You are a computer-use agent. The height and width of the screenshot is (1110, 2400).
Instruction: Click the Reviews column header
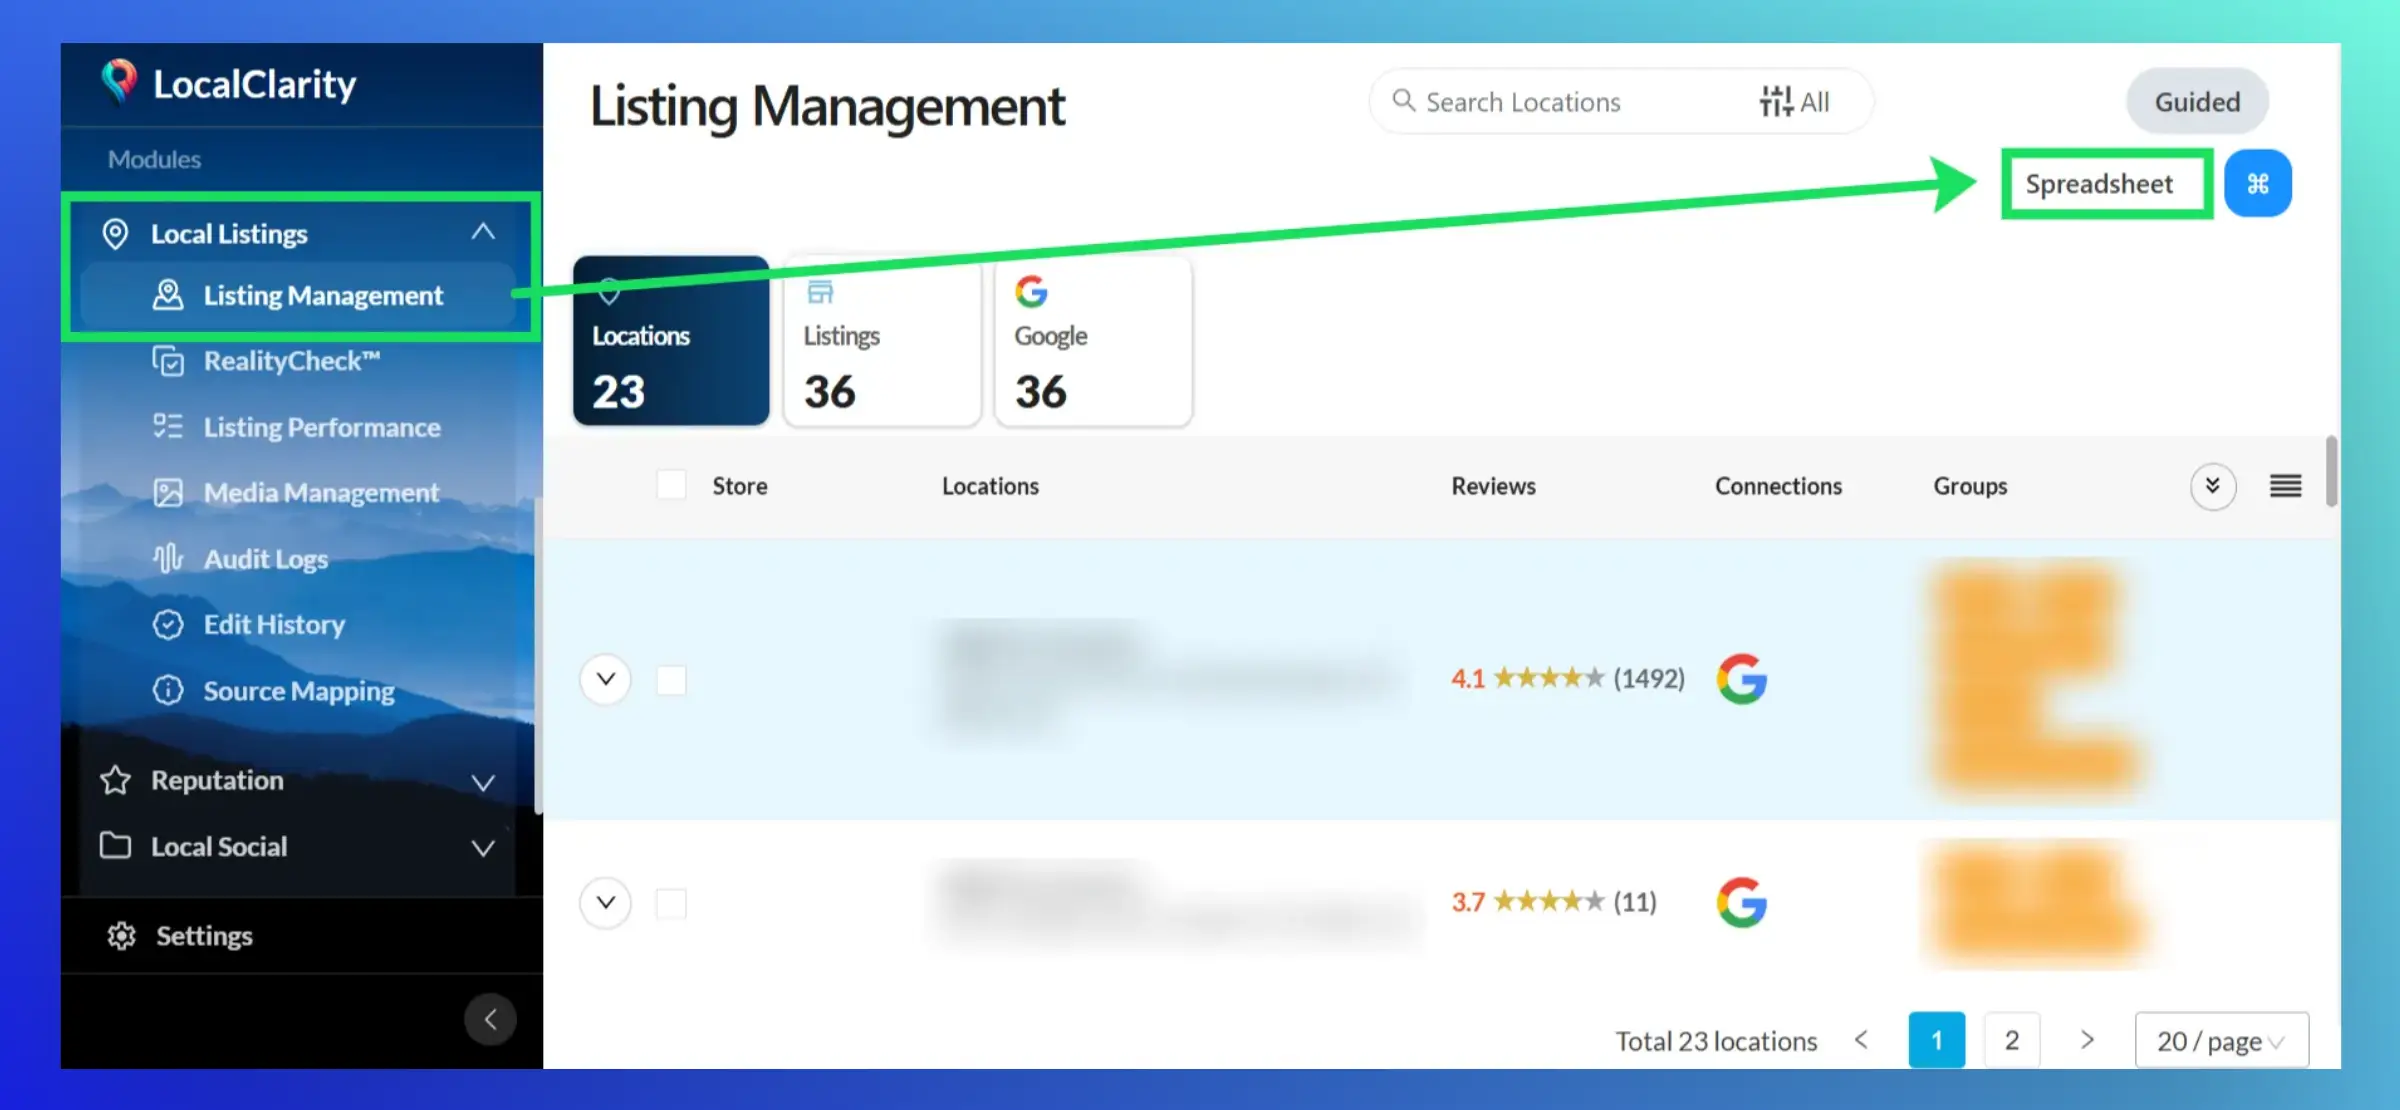click(1493, 486)
